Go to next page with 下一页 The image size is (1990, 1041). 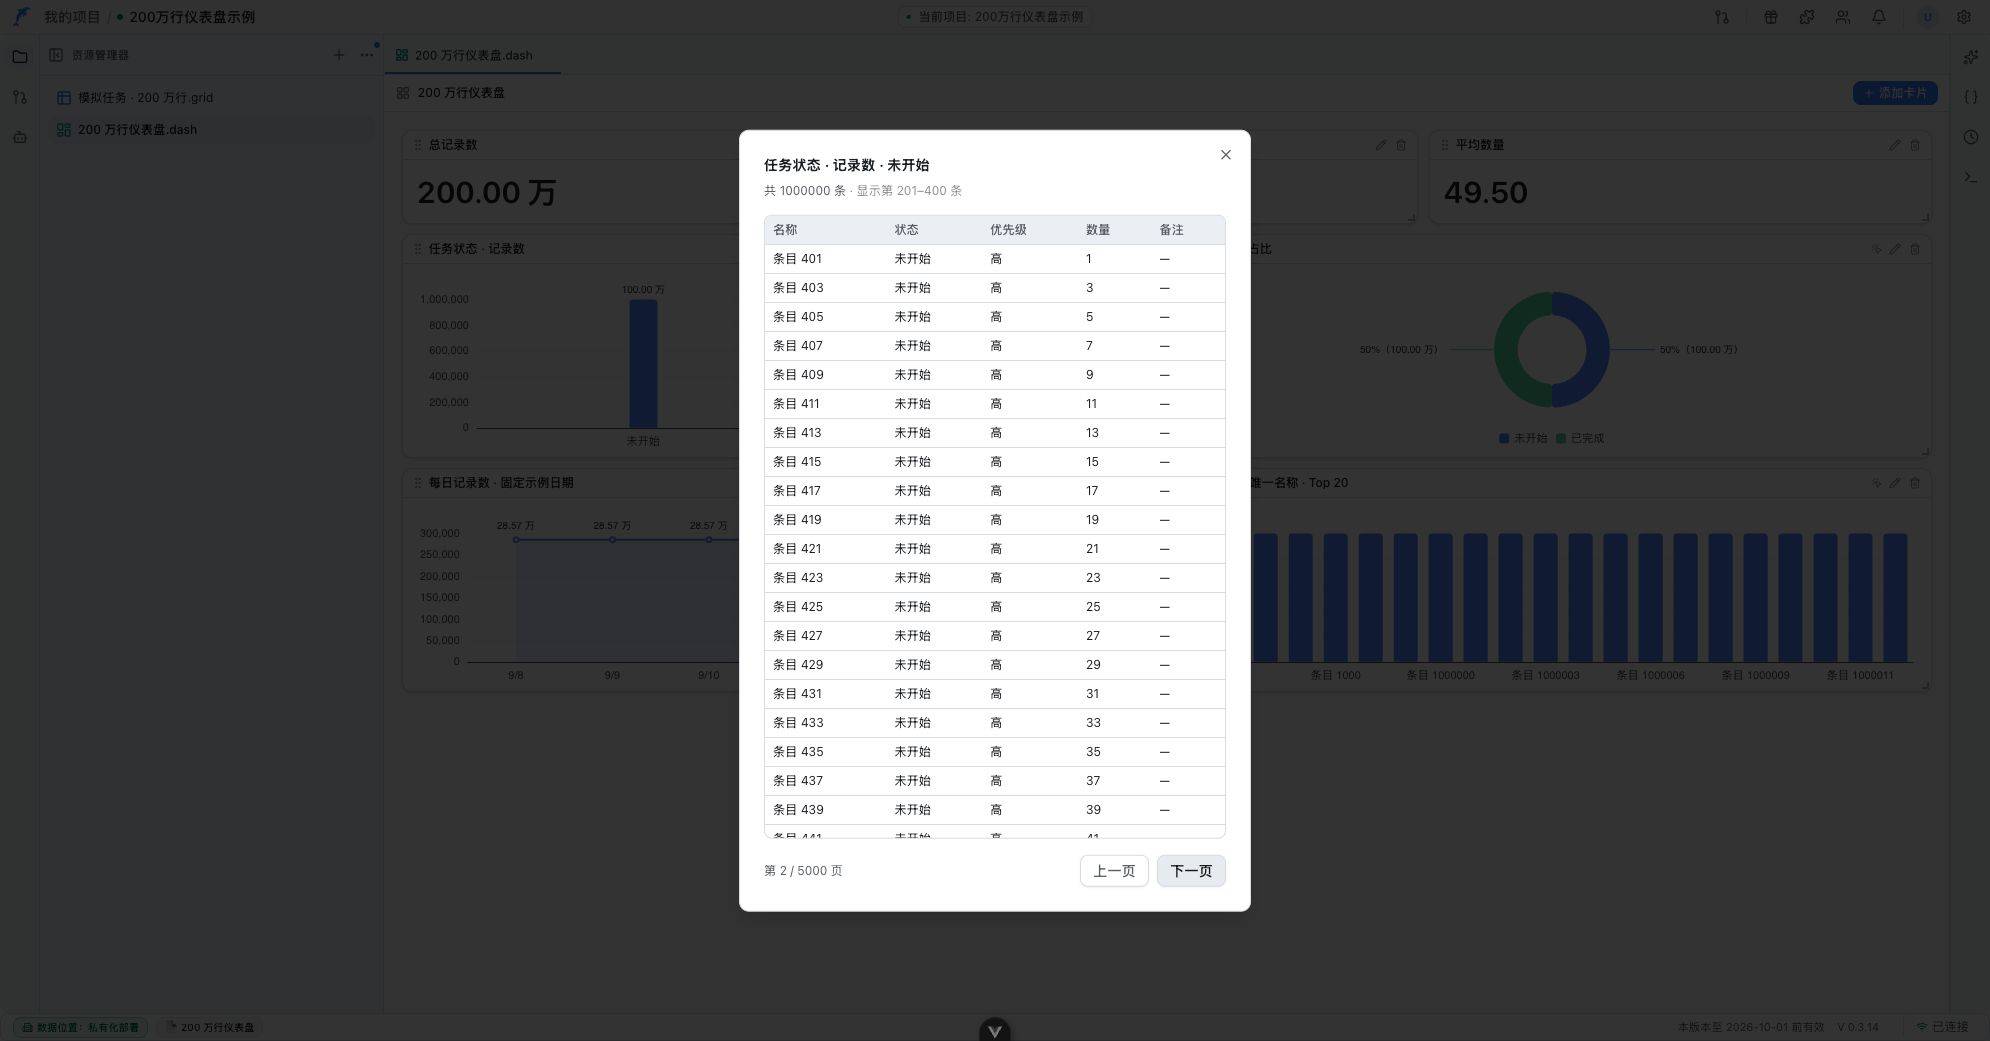1191,871
